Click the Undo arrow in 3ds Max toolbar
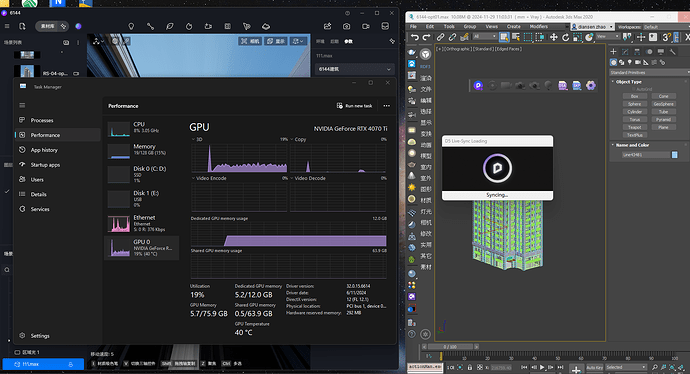Viewport: 690px width, 374px height. pyautogui.click(x=415, y=37)
